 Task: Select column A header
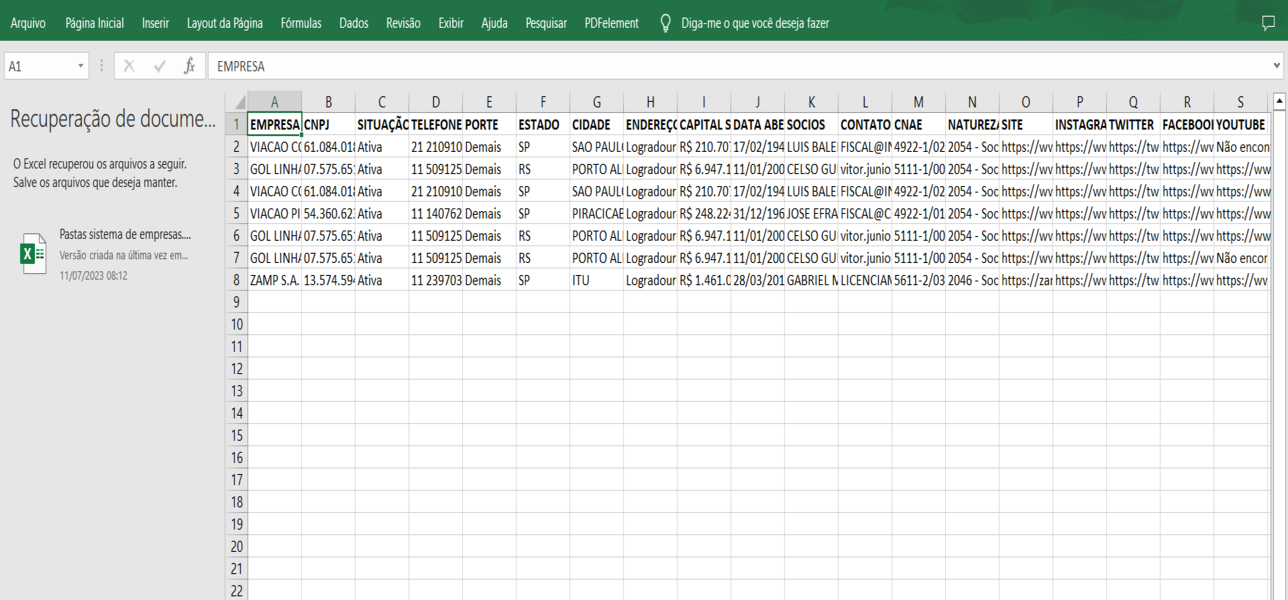(x=274, y=102)
